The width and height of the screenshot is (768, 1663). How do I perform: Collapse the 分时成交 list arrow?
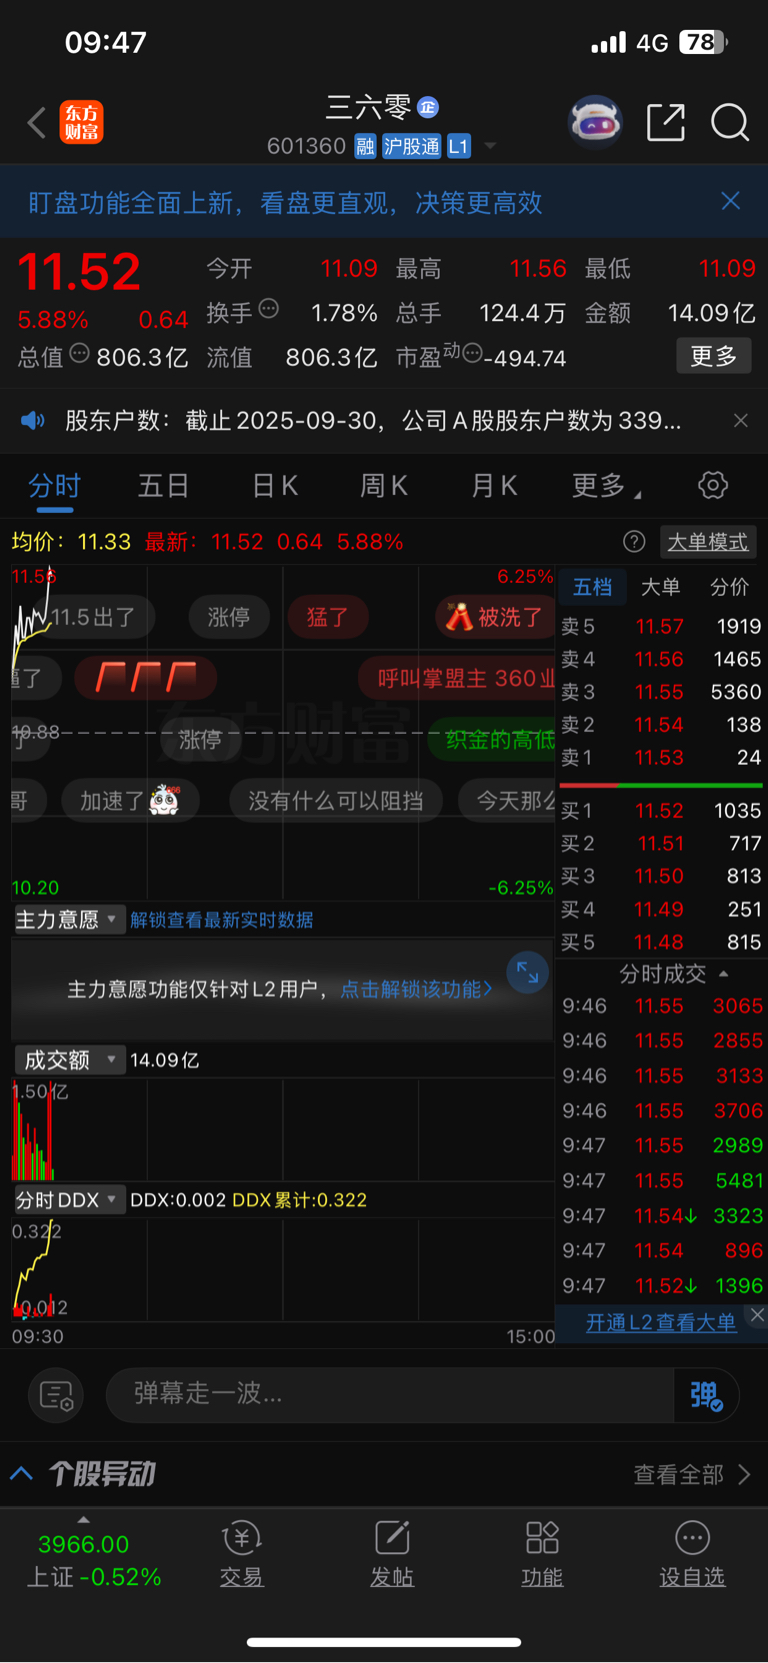point(723,974)
